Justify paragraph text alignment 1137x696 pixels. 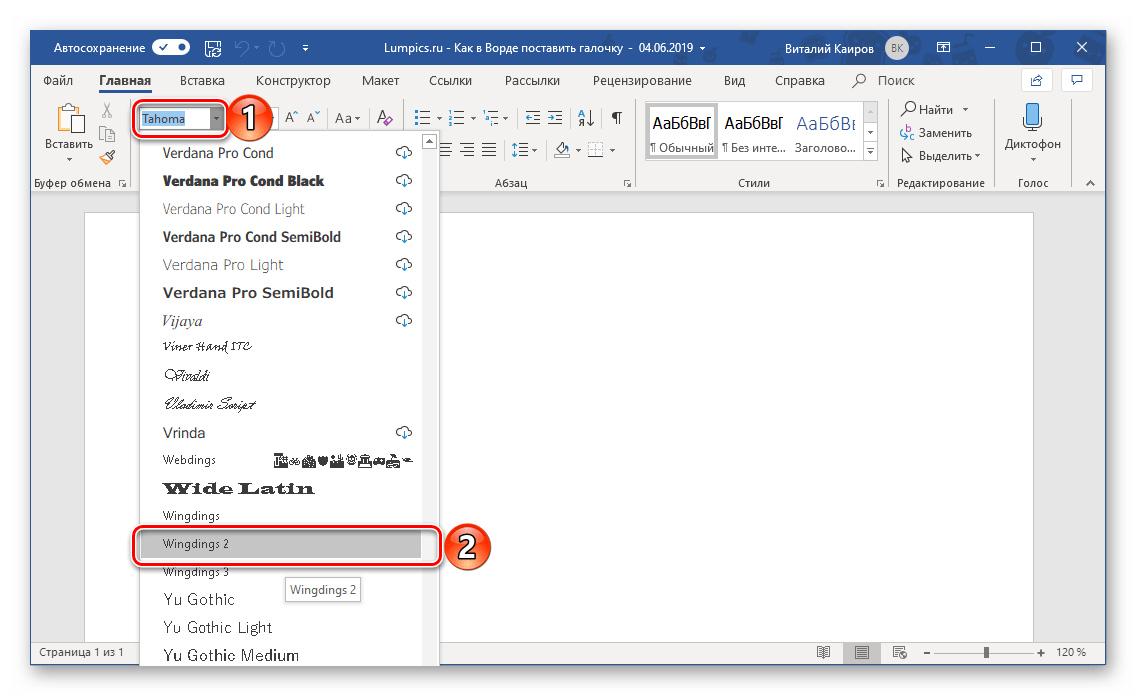click(x=489, y=150)
